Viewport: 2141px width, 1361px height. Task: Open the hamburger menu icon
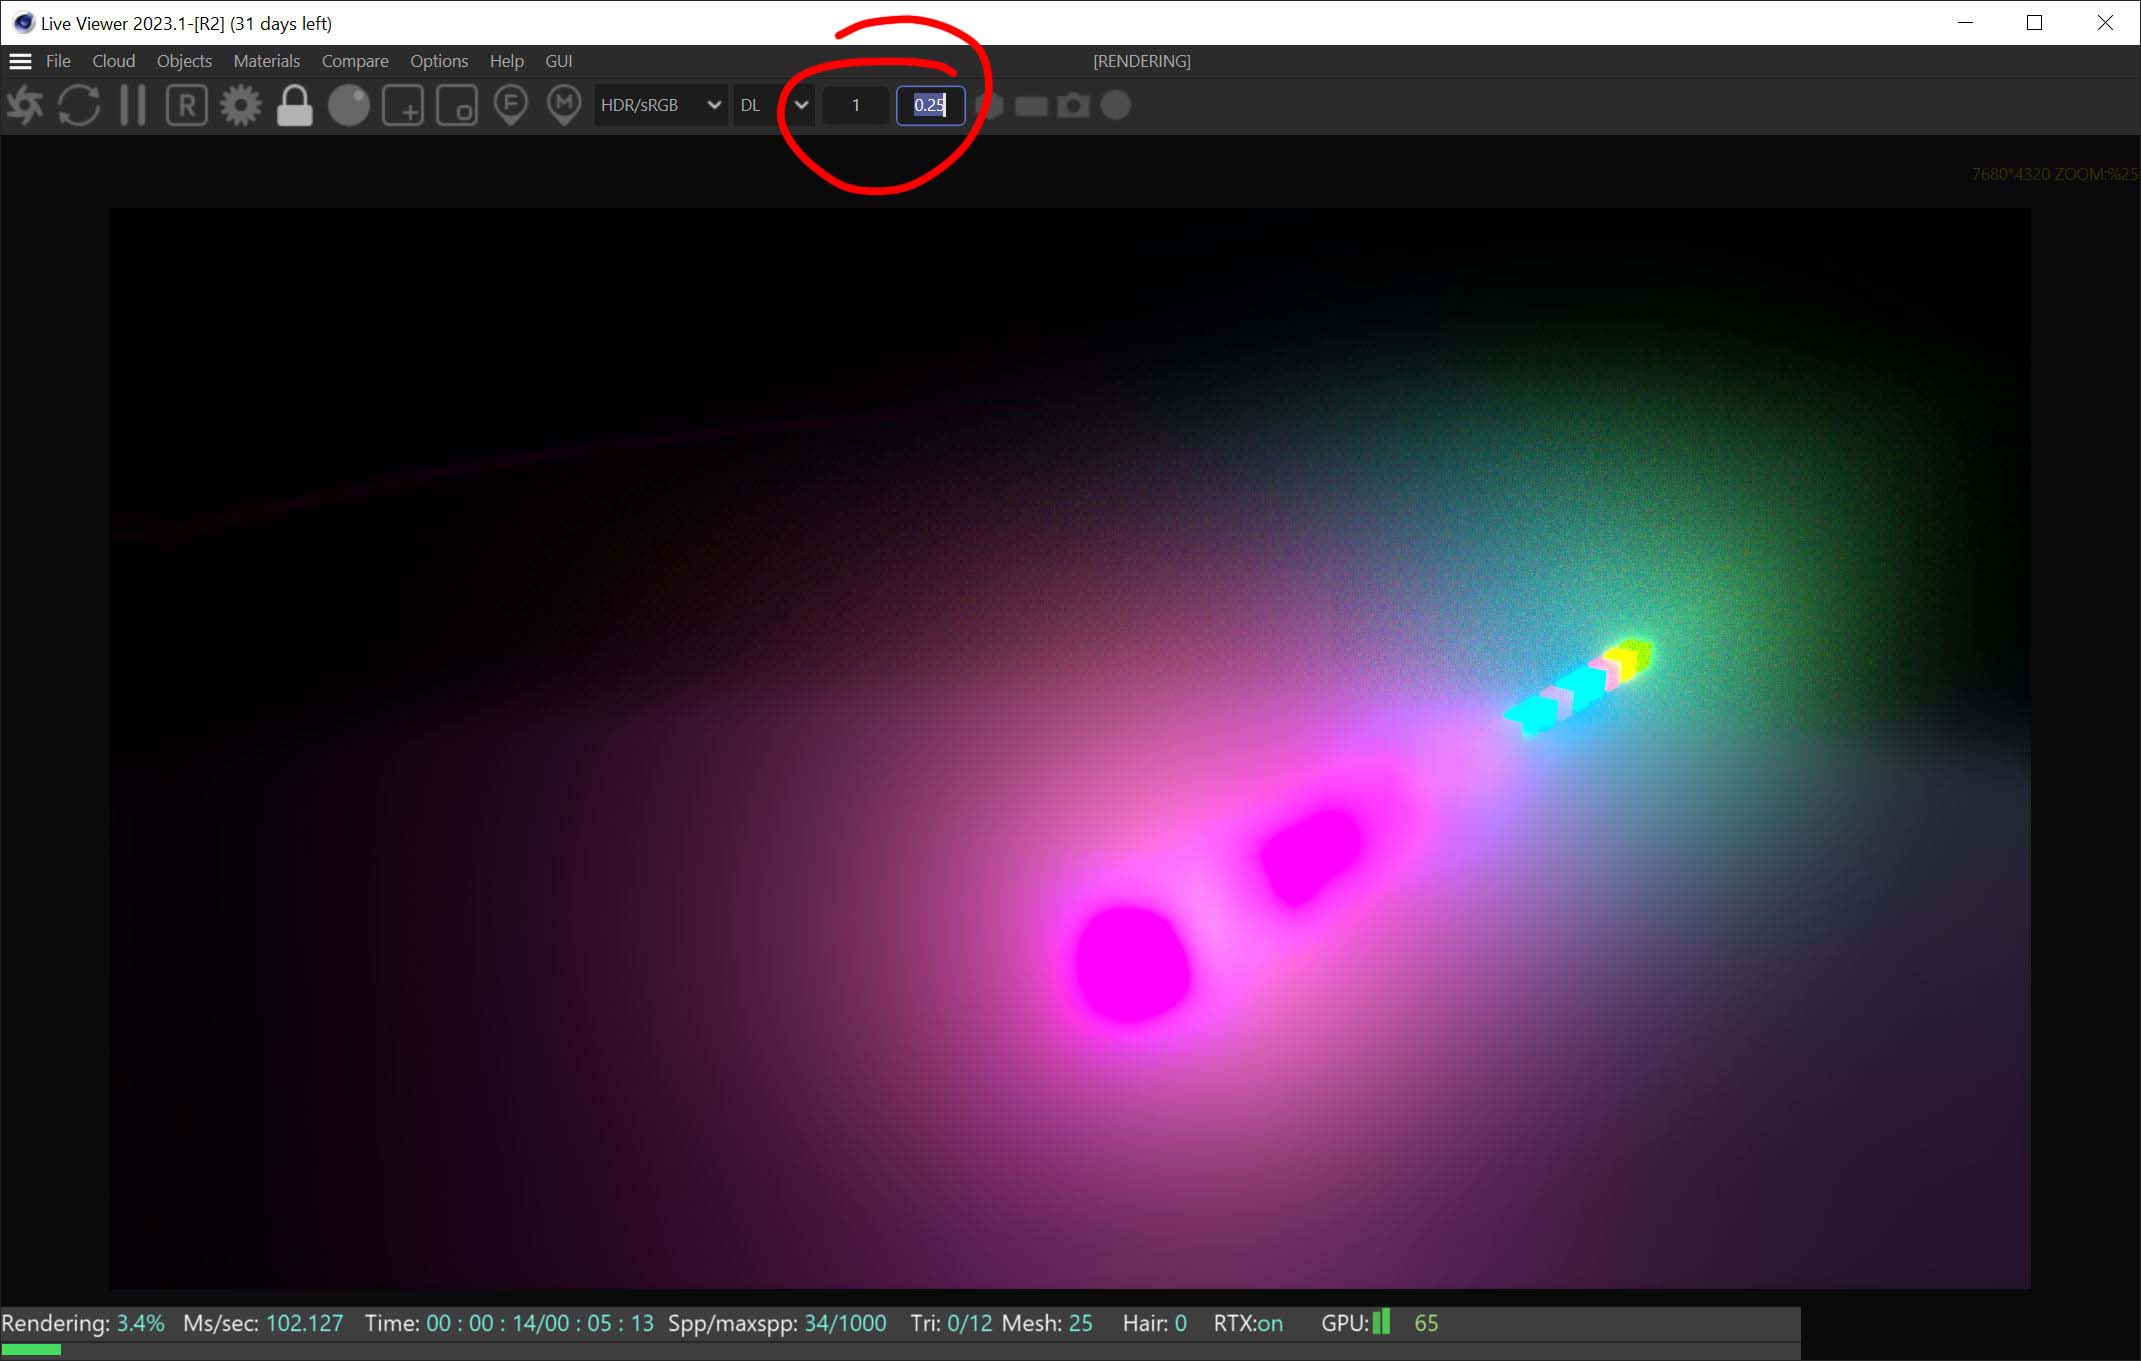[x=20, y=61]
